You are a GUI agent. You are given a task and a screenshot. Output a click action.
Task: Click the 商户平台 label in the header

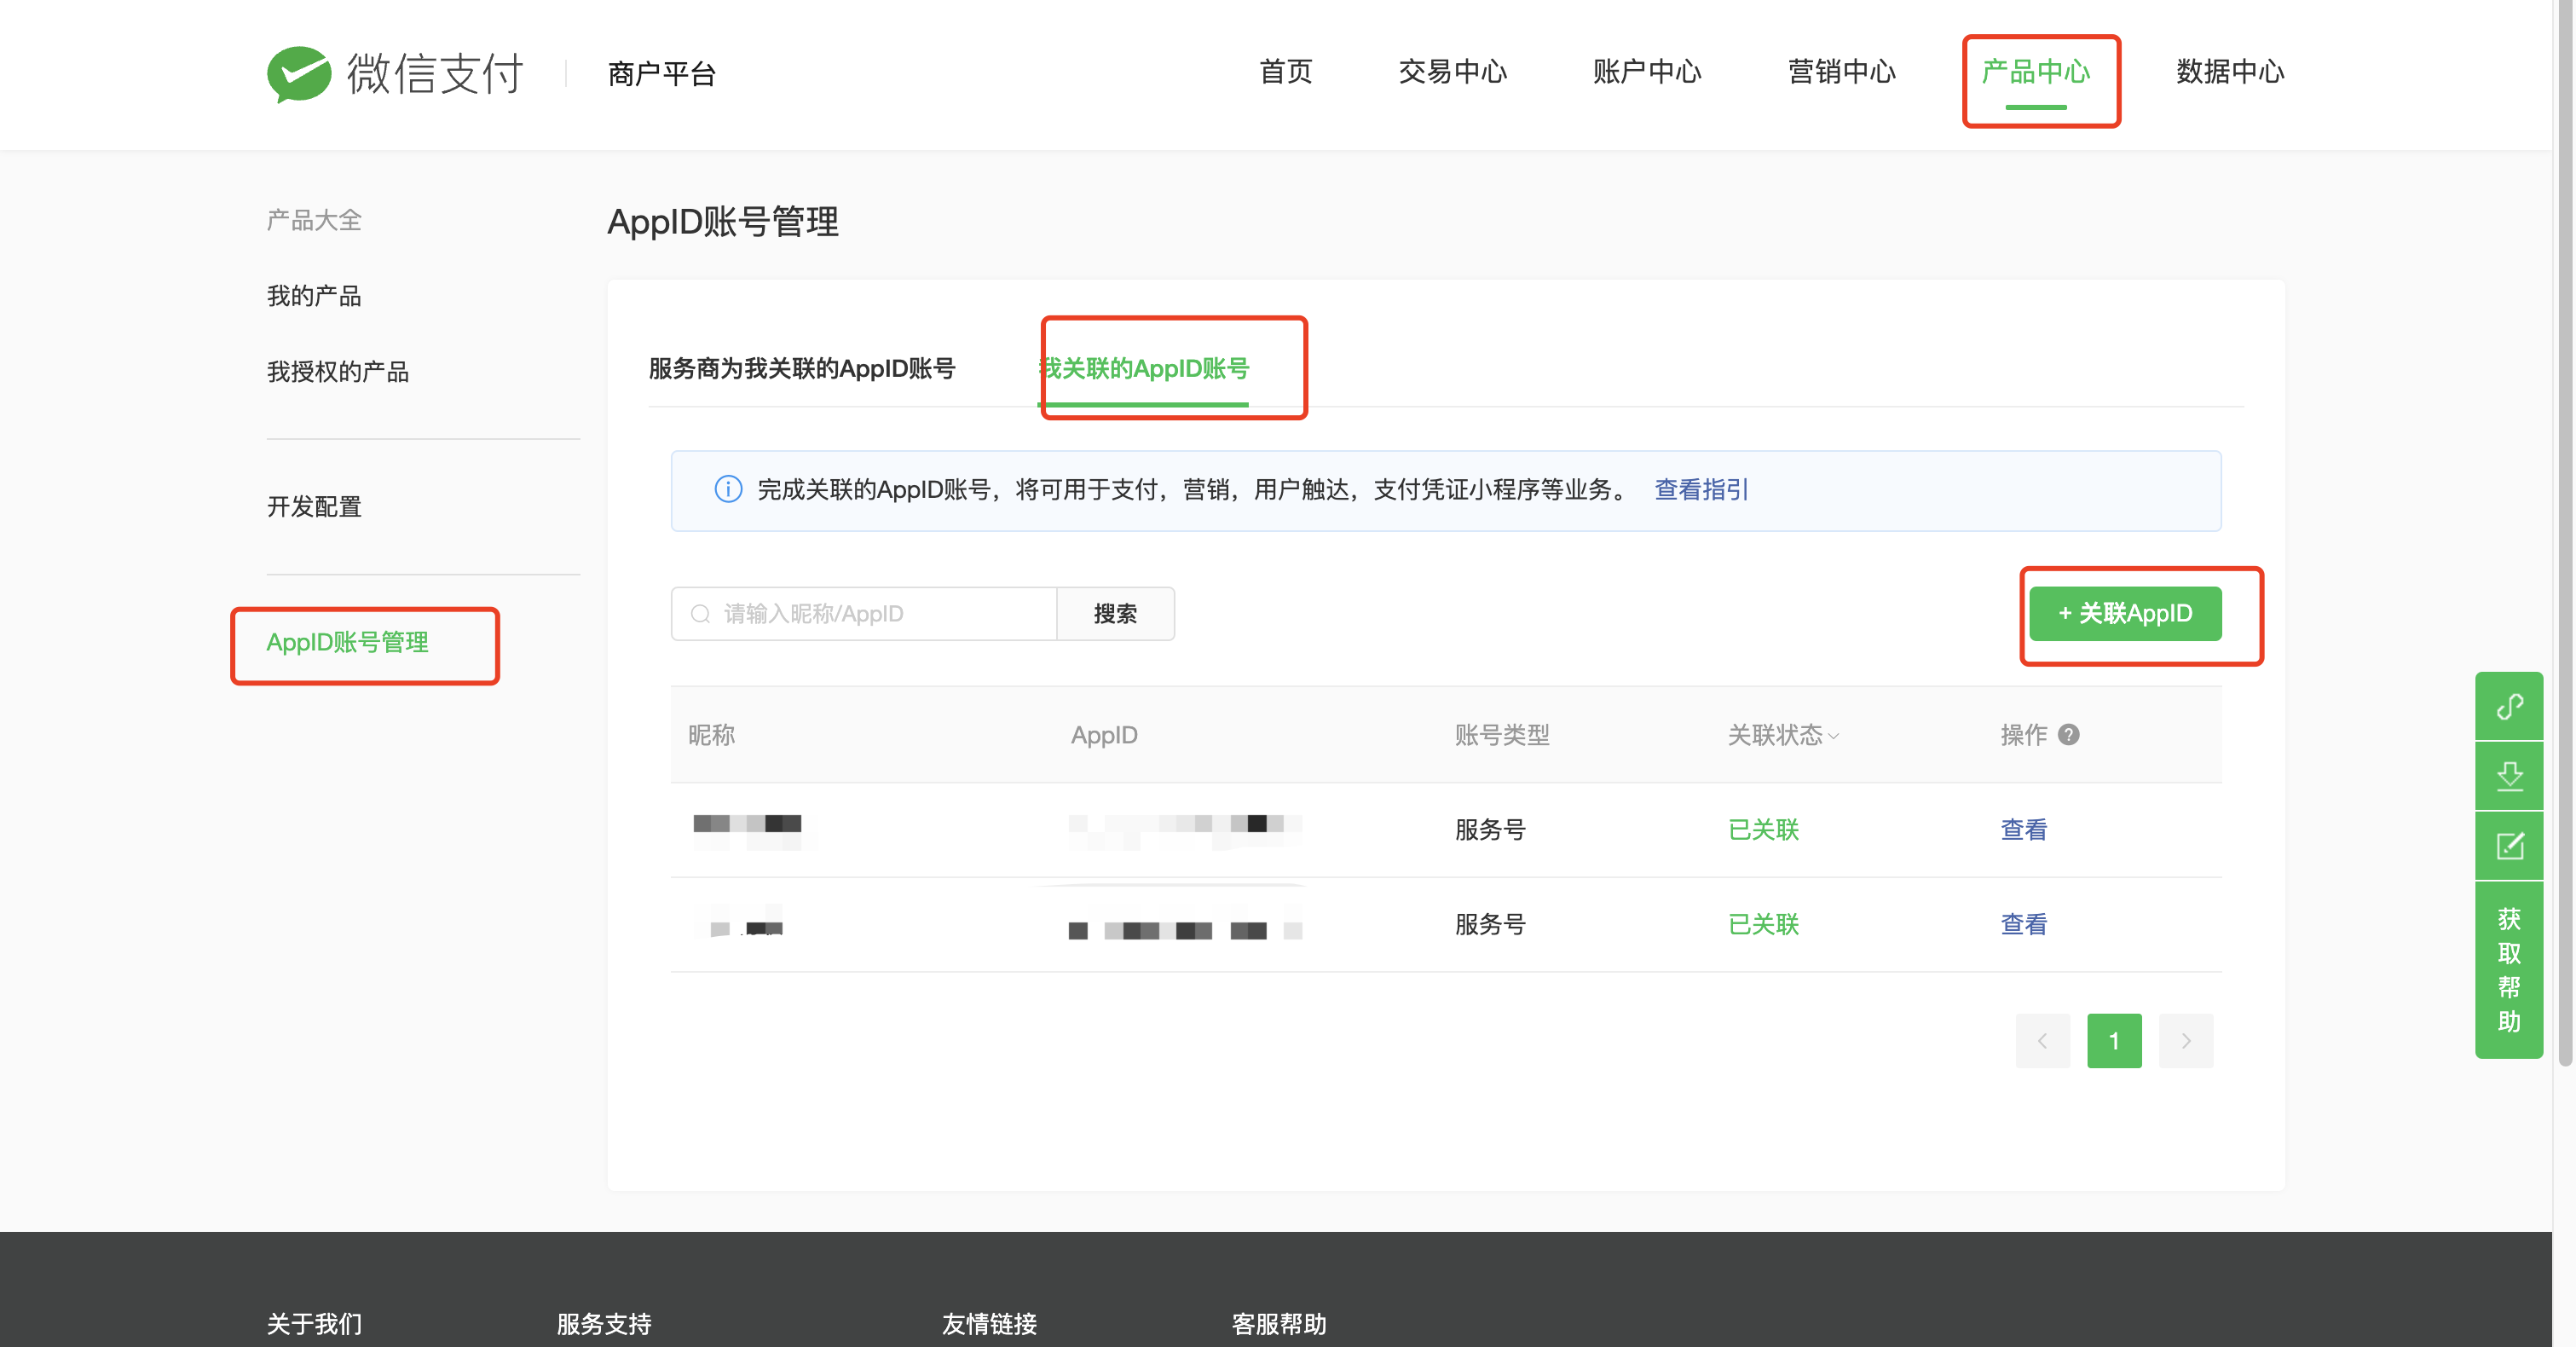click(x=662, y=74)
